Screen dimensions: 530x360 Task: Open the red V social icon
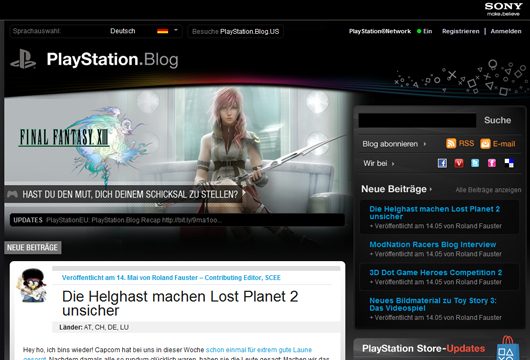coord(459,163)
